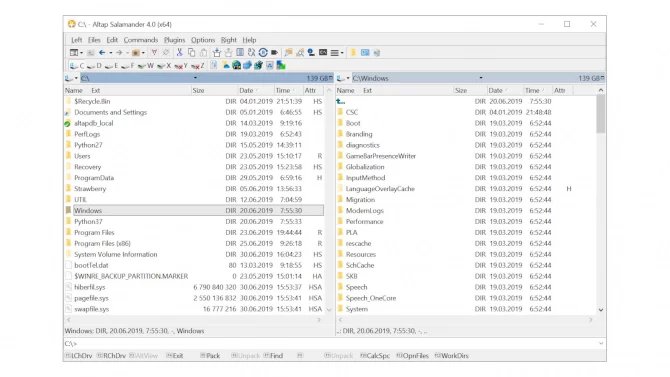Sort left panel by Size column header

point(214,91)
